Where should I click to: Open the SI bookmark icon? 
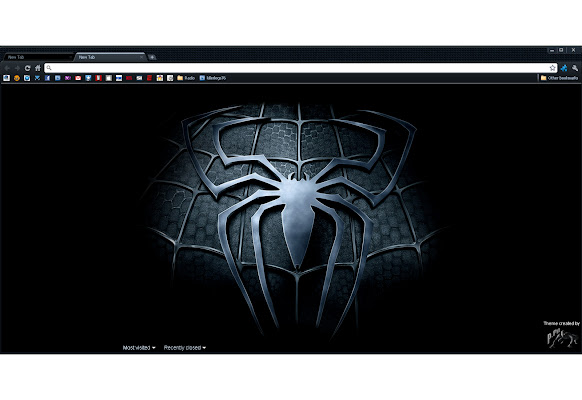point(139,78)
